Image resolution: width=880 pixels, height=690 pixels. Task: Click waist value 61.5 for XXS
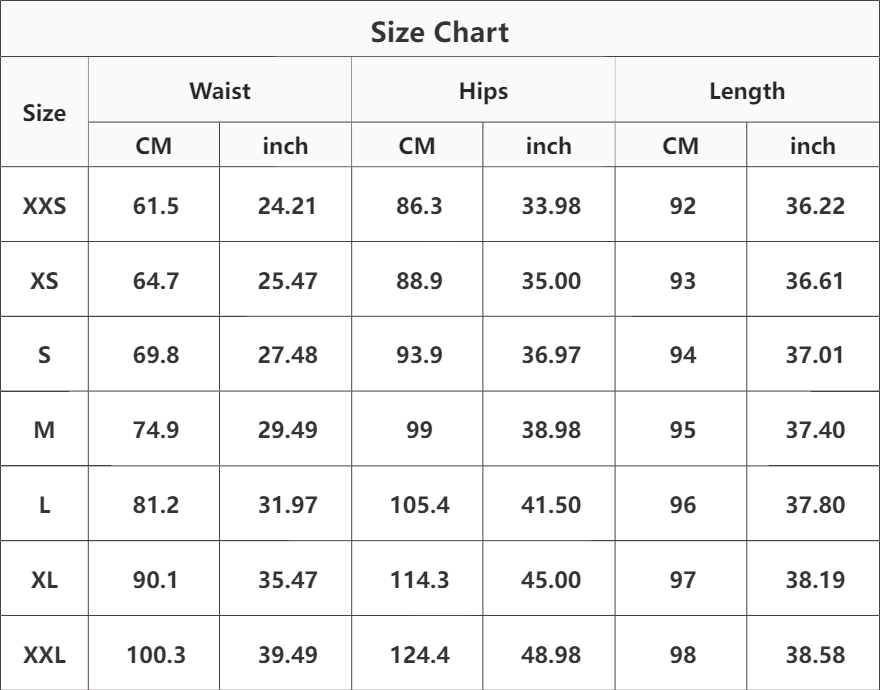pyautogui.click(x=155, y=205)
